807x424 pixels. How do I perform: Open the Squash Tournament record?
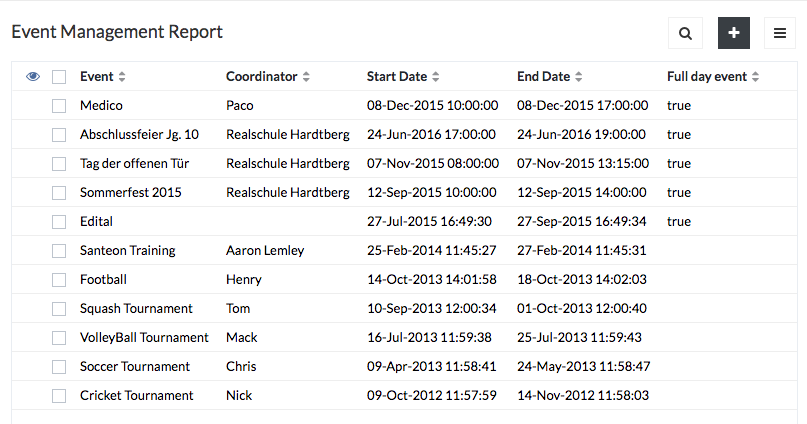pos(136,308)
